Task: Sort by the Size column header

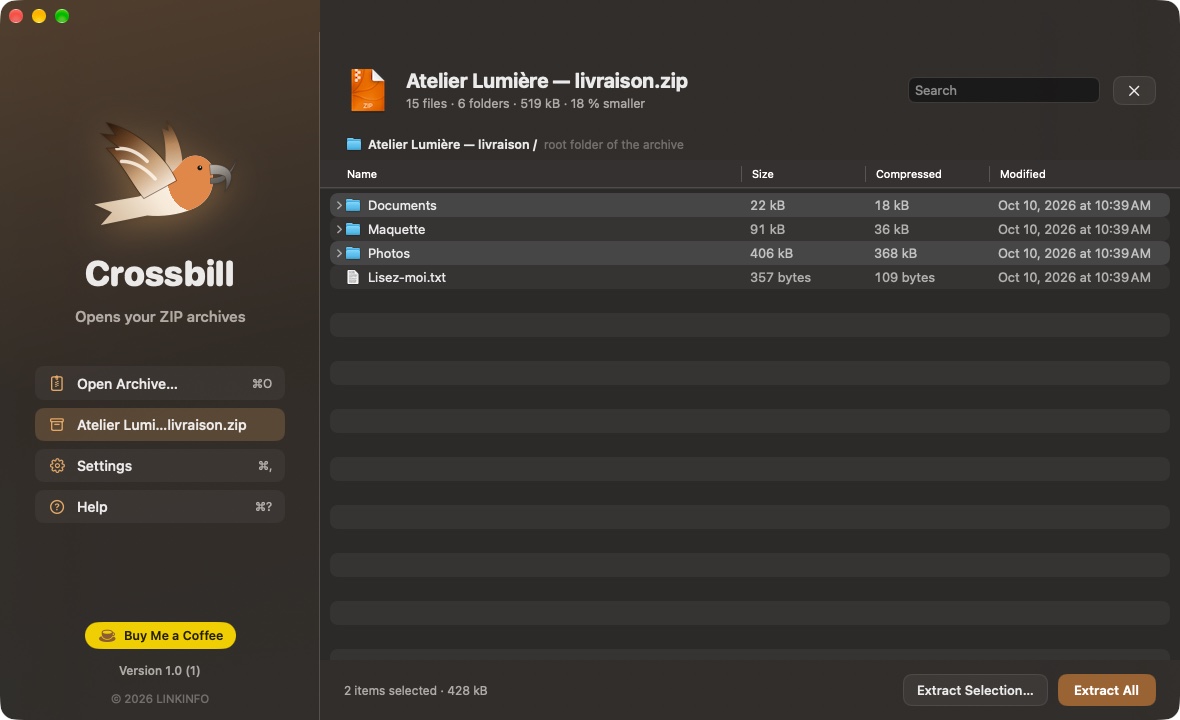Action: point(762,175)
